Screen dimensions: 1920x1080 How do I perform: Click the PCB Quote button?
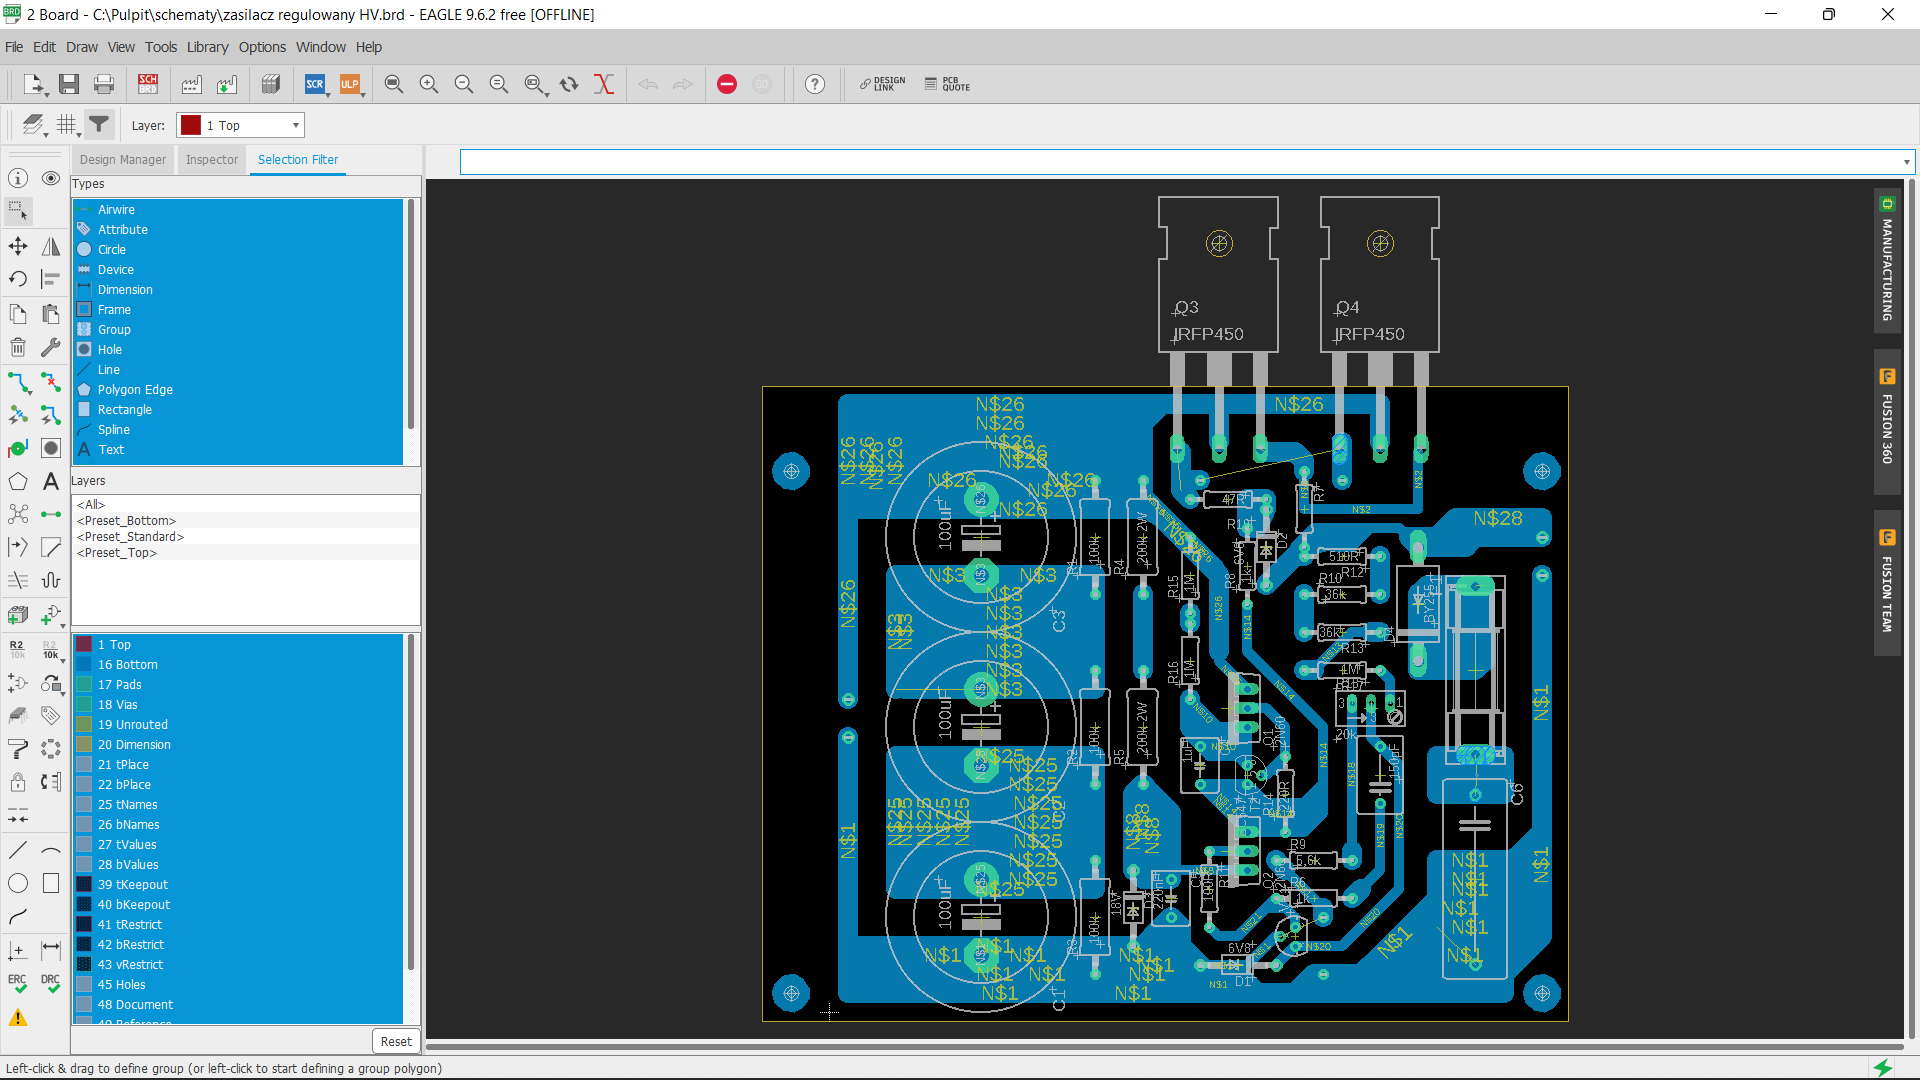pyautogui.click(x=947, y=85)
